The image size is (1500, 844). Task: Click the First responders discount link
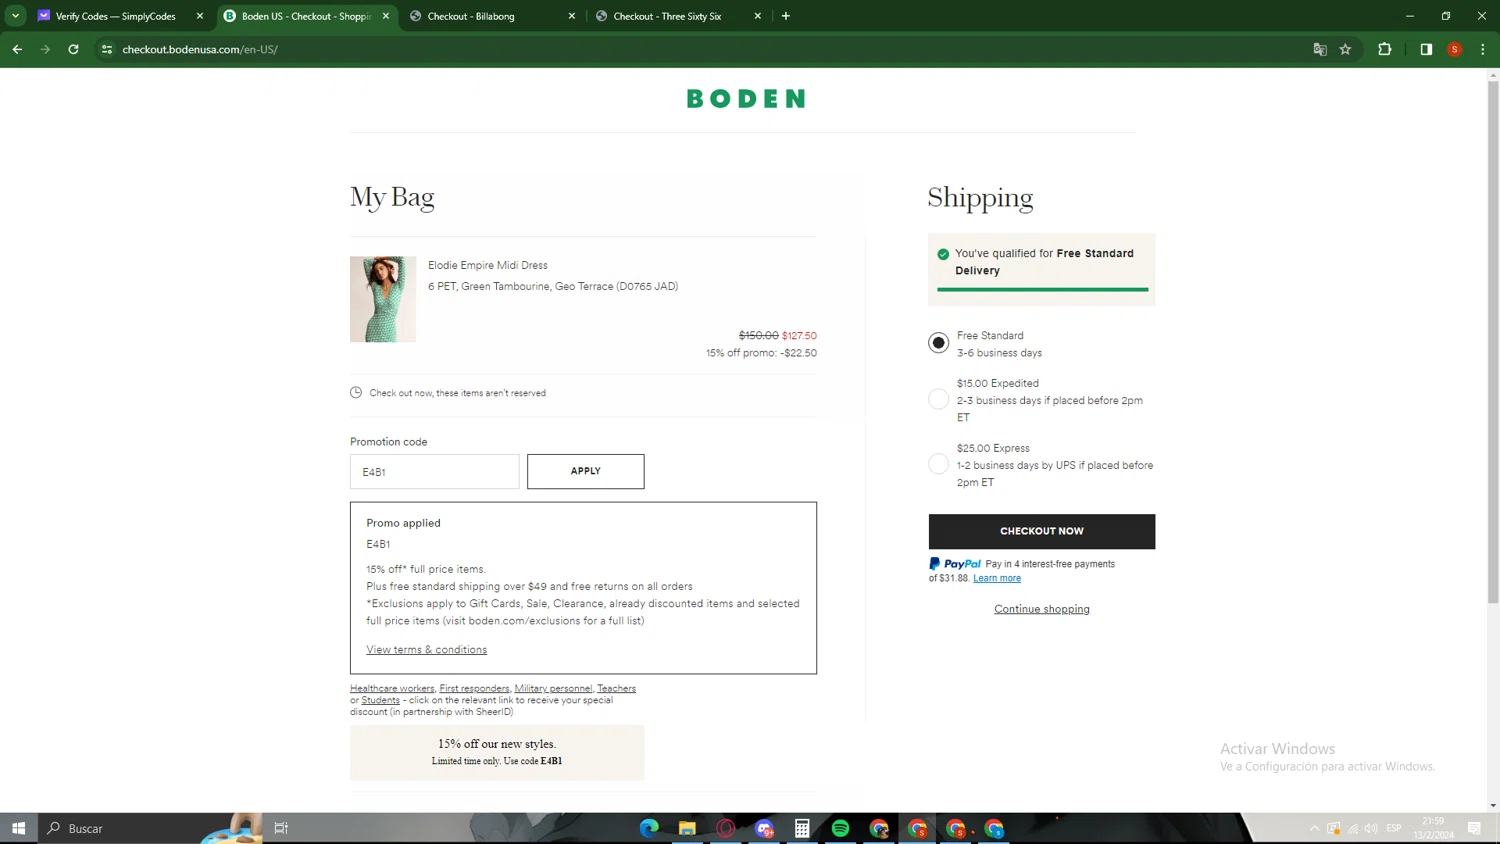click(x=474, y=688)
